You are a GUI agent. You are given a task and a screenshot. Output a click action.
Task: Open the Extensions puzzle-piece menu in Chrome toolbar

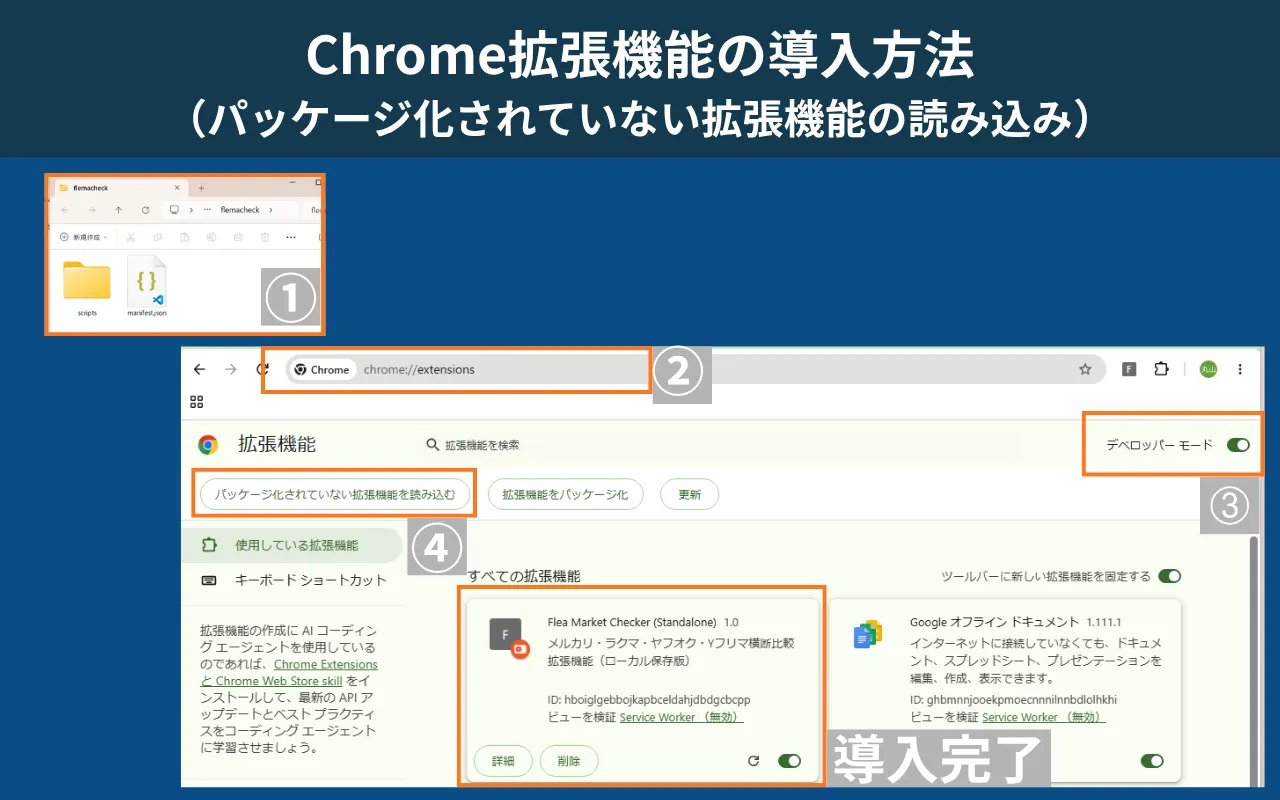(1161, 369)
